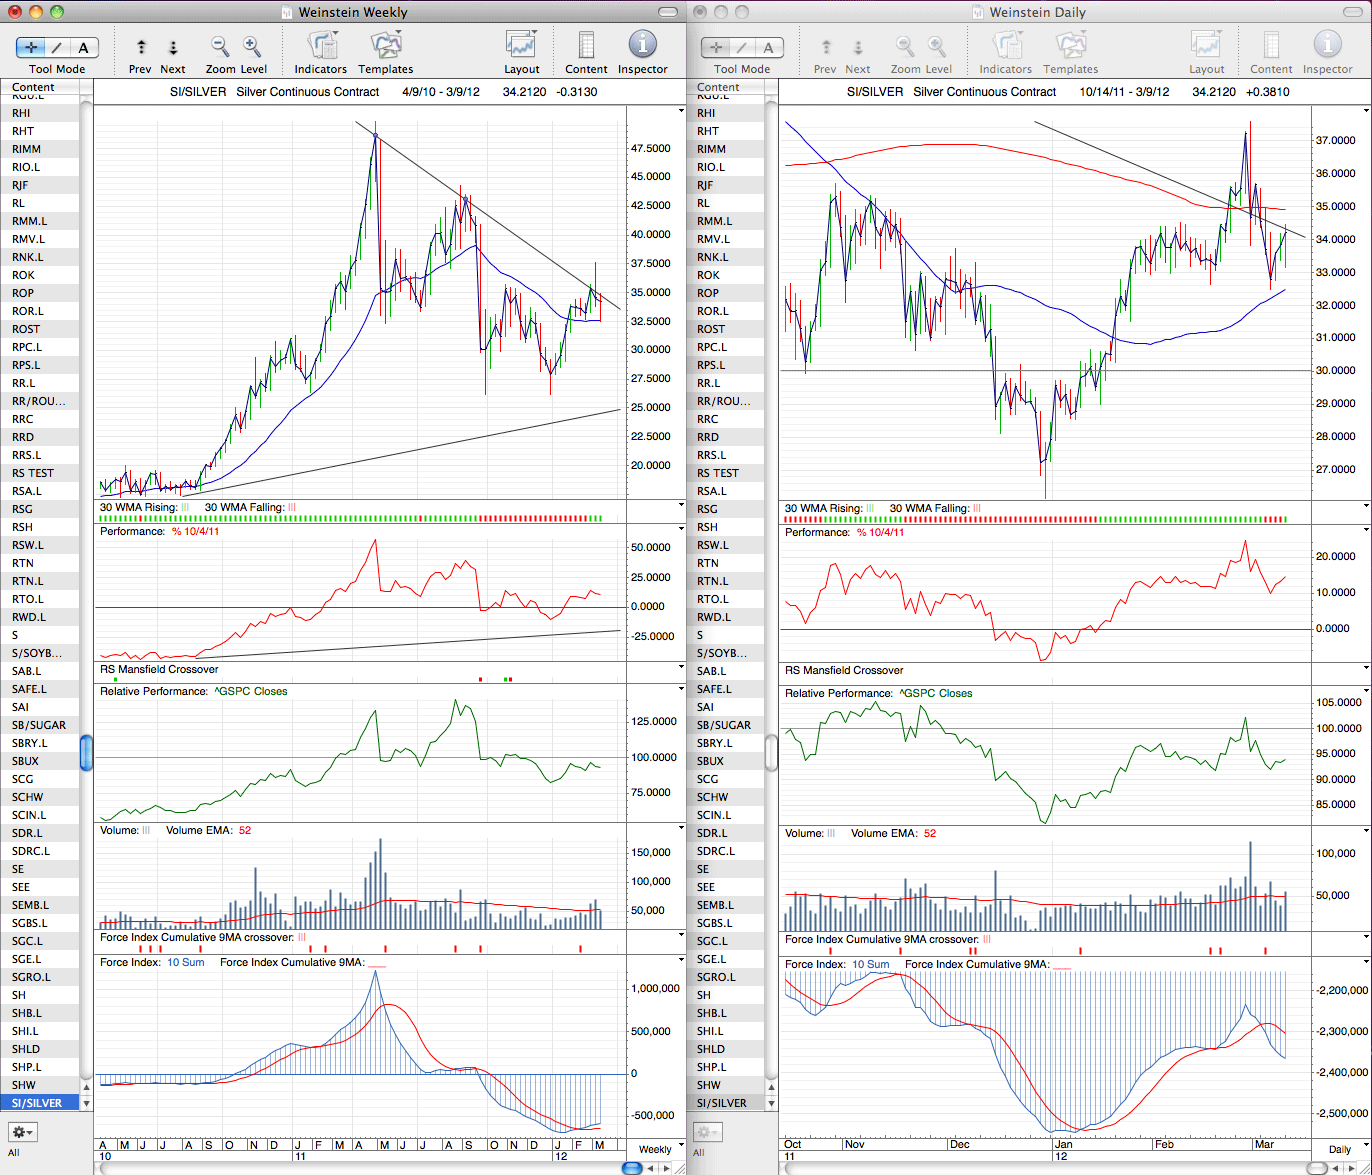Image resolution: width=1372 pixels, height=1175 pixels.
Task: Select S/SOYB in the daily symbol list
Action: point(725,653)
